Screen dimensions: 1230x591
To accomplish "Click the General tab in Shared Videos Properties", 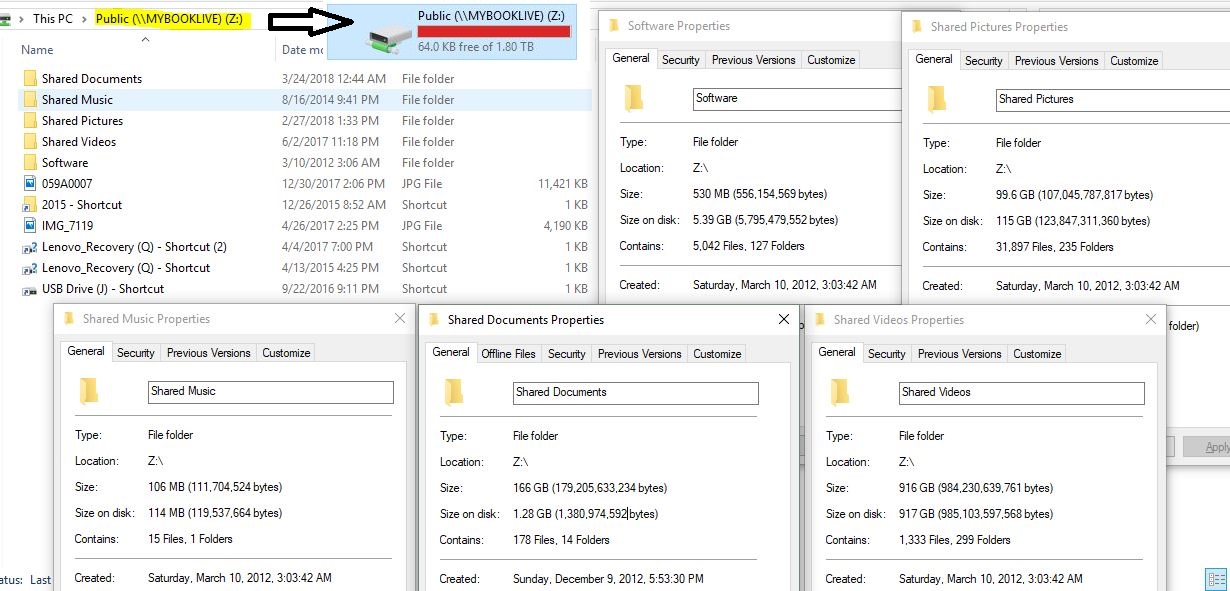I will pyautogui.click(x=837, y=352).
